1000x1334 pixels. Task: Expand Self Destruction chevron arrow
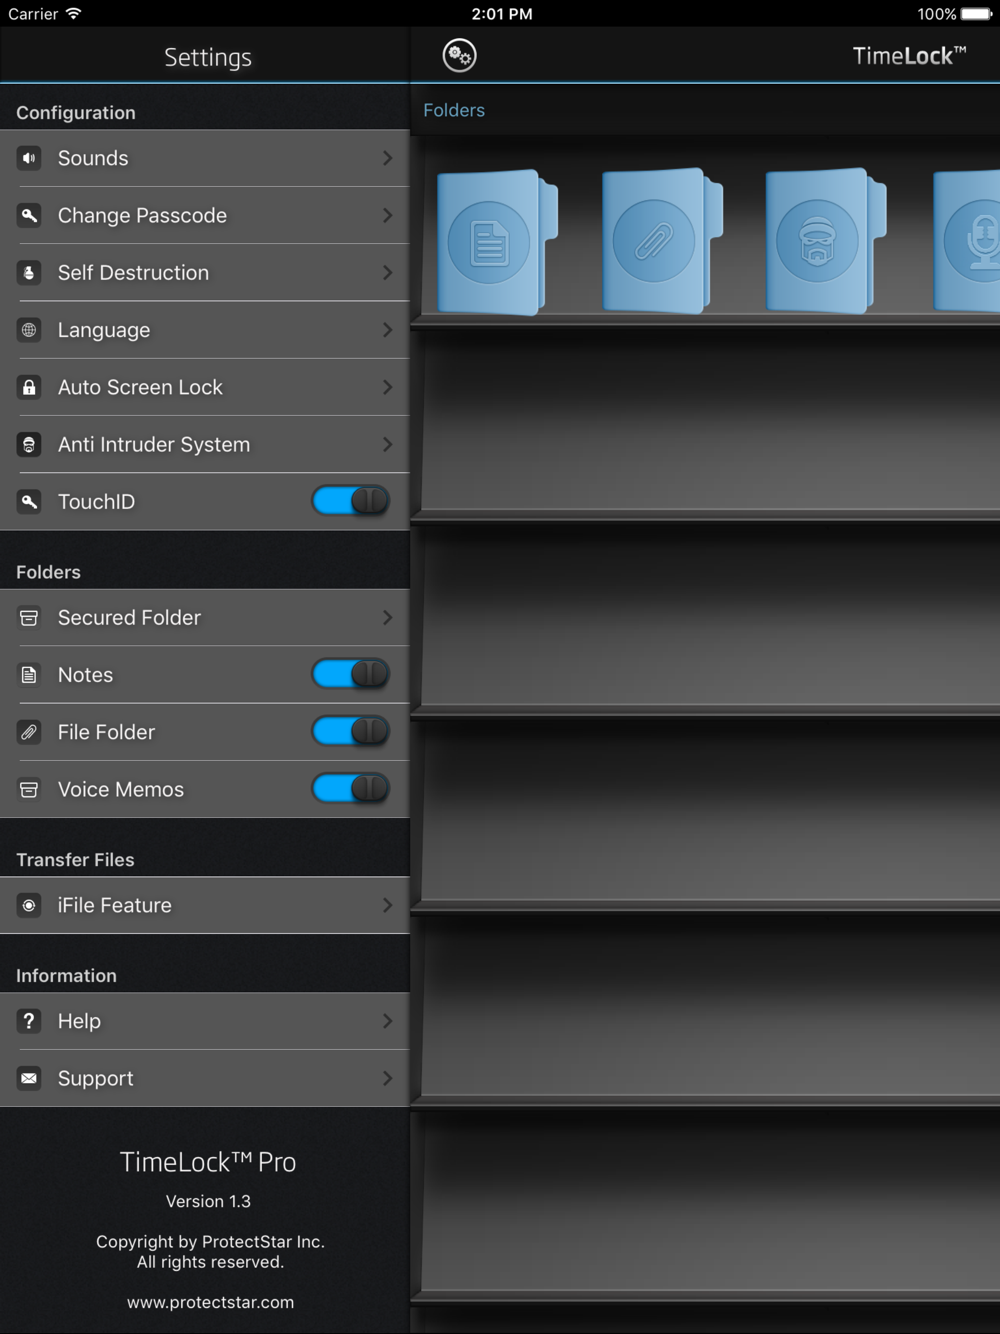(x=387, y=272)
